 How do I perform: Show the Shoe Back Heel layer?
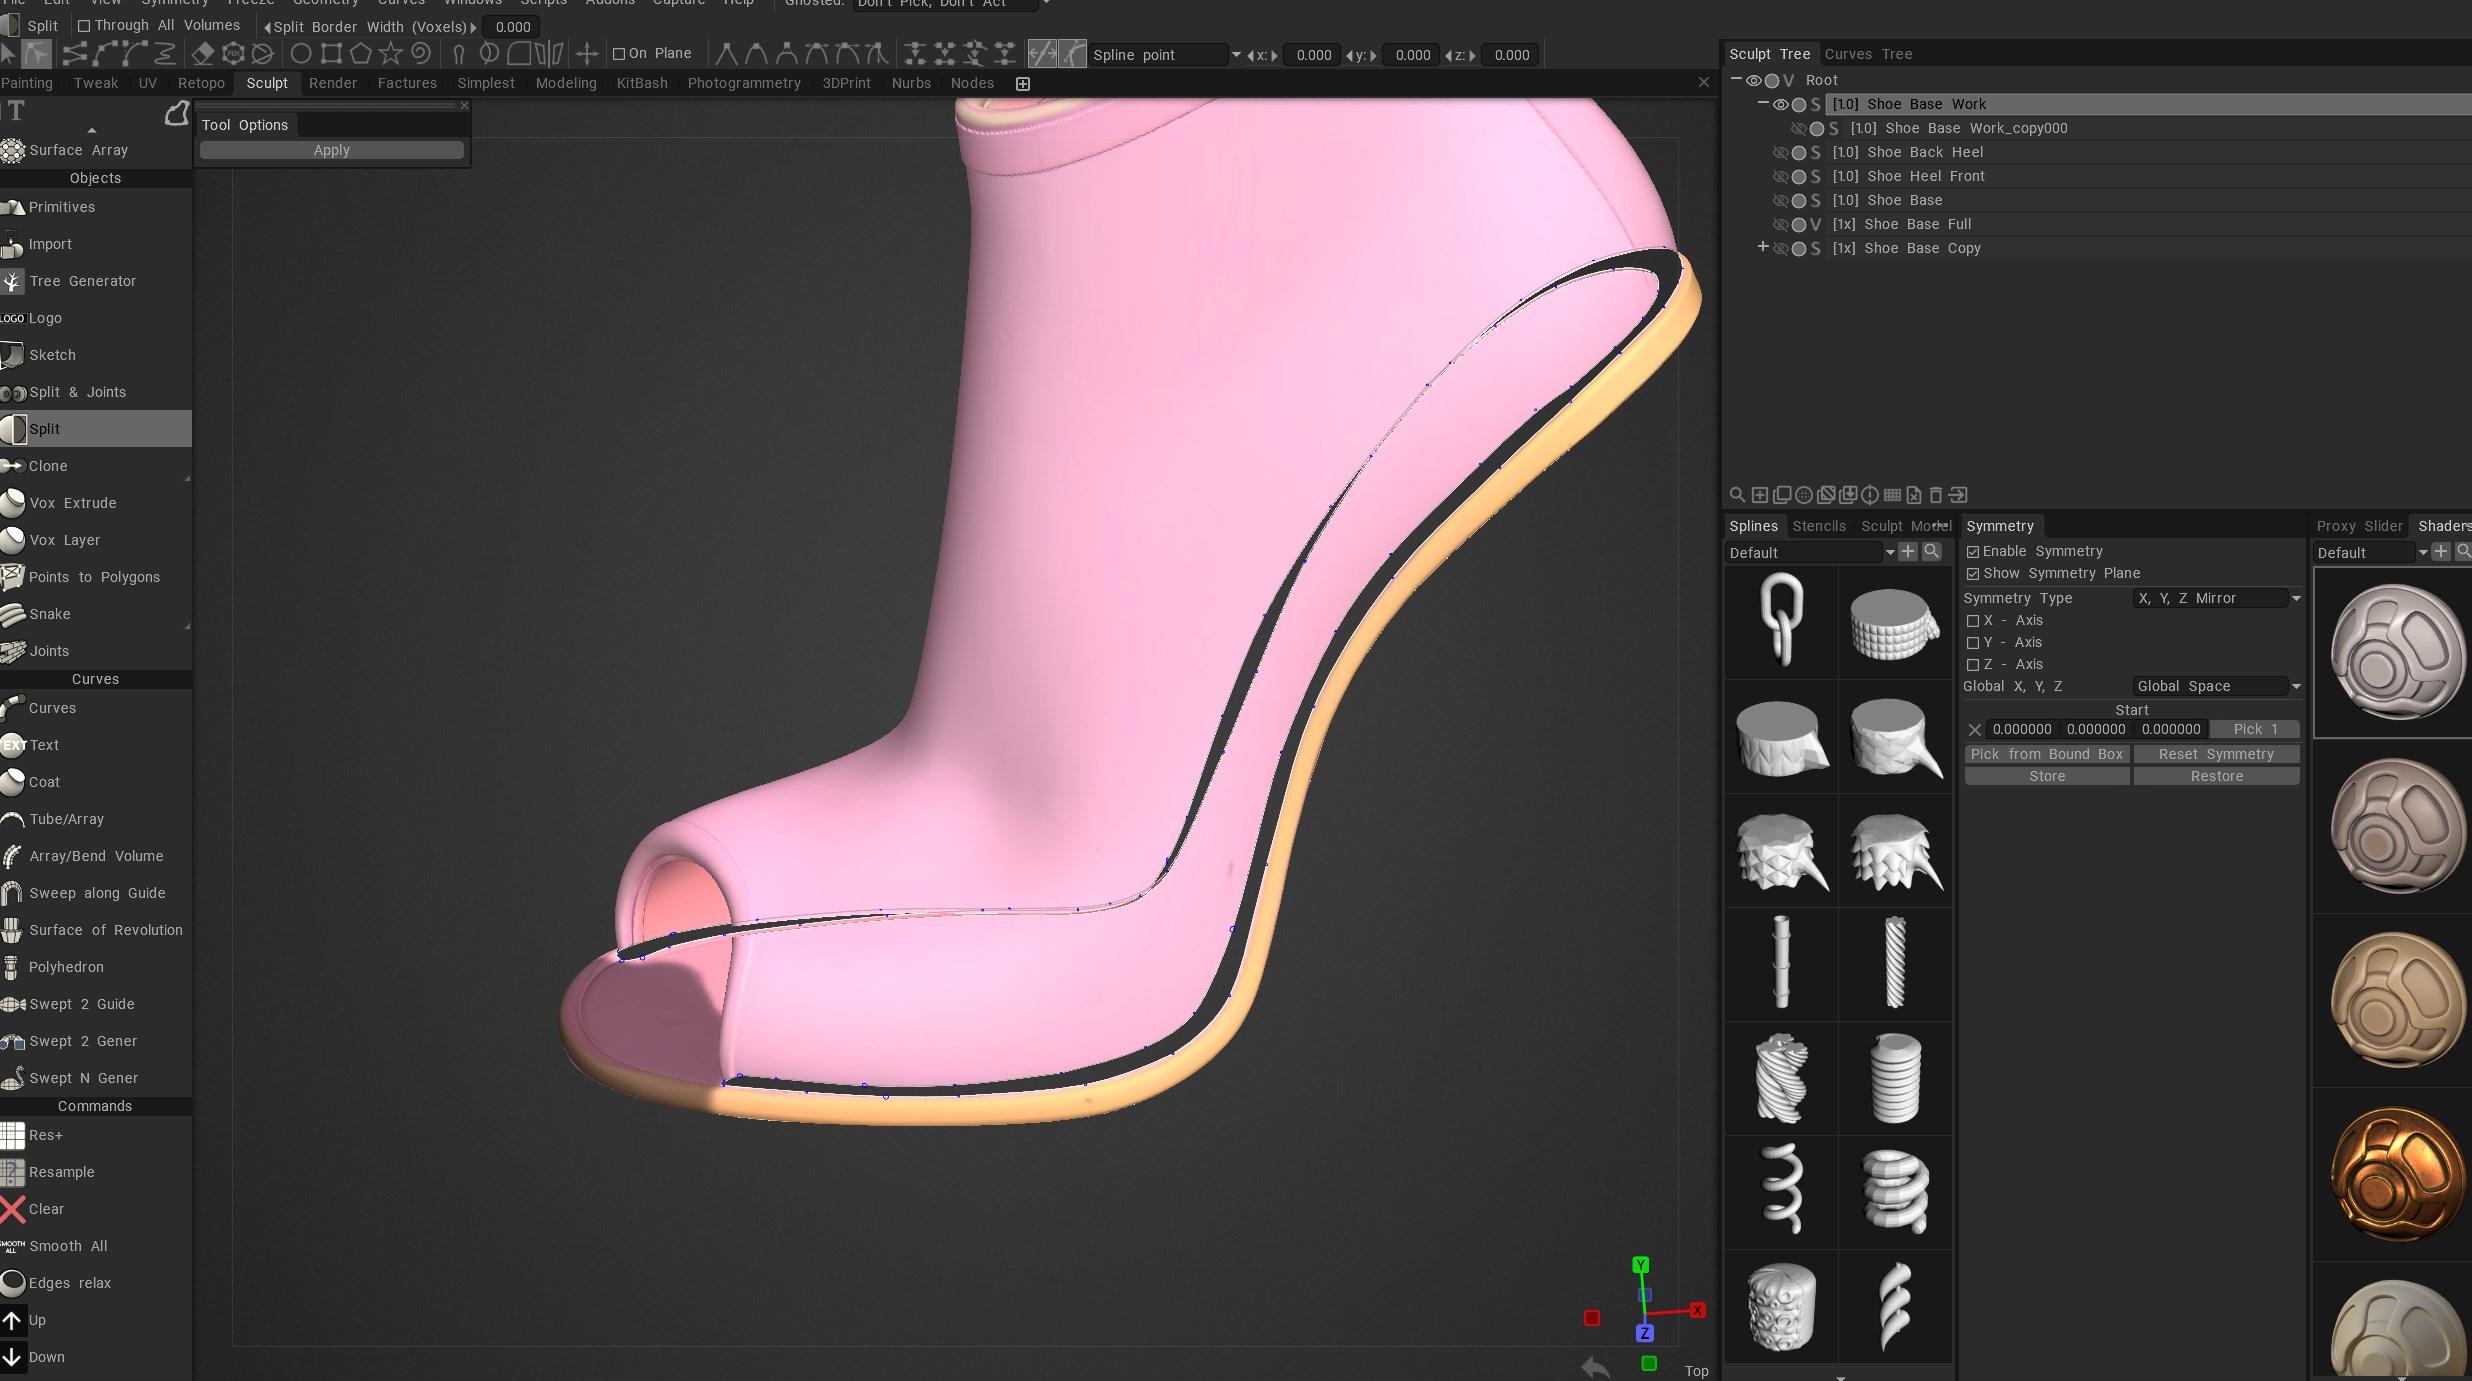click(x=1780, y=153)
